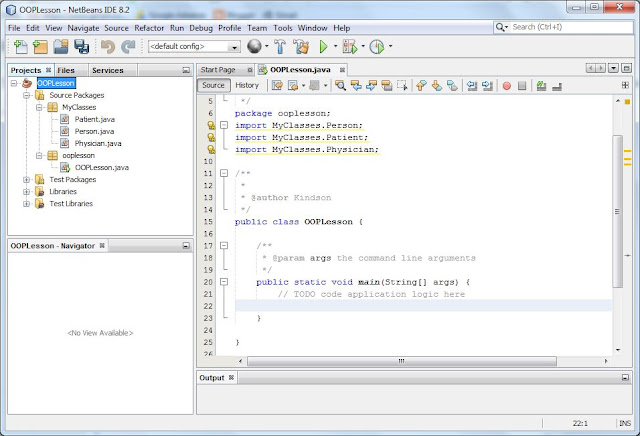Open the File menu
Image resolution: width=640 pixels, height=436 pixels.
(14, 28)
